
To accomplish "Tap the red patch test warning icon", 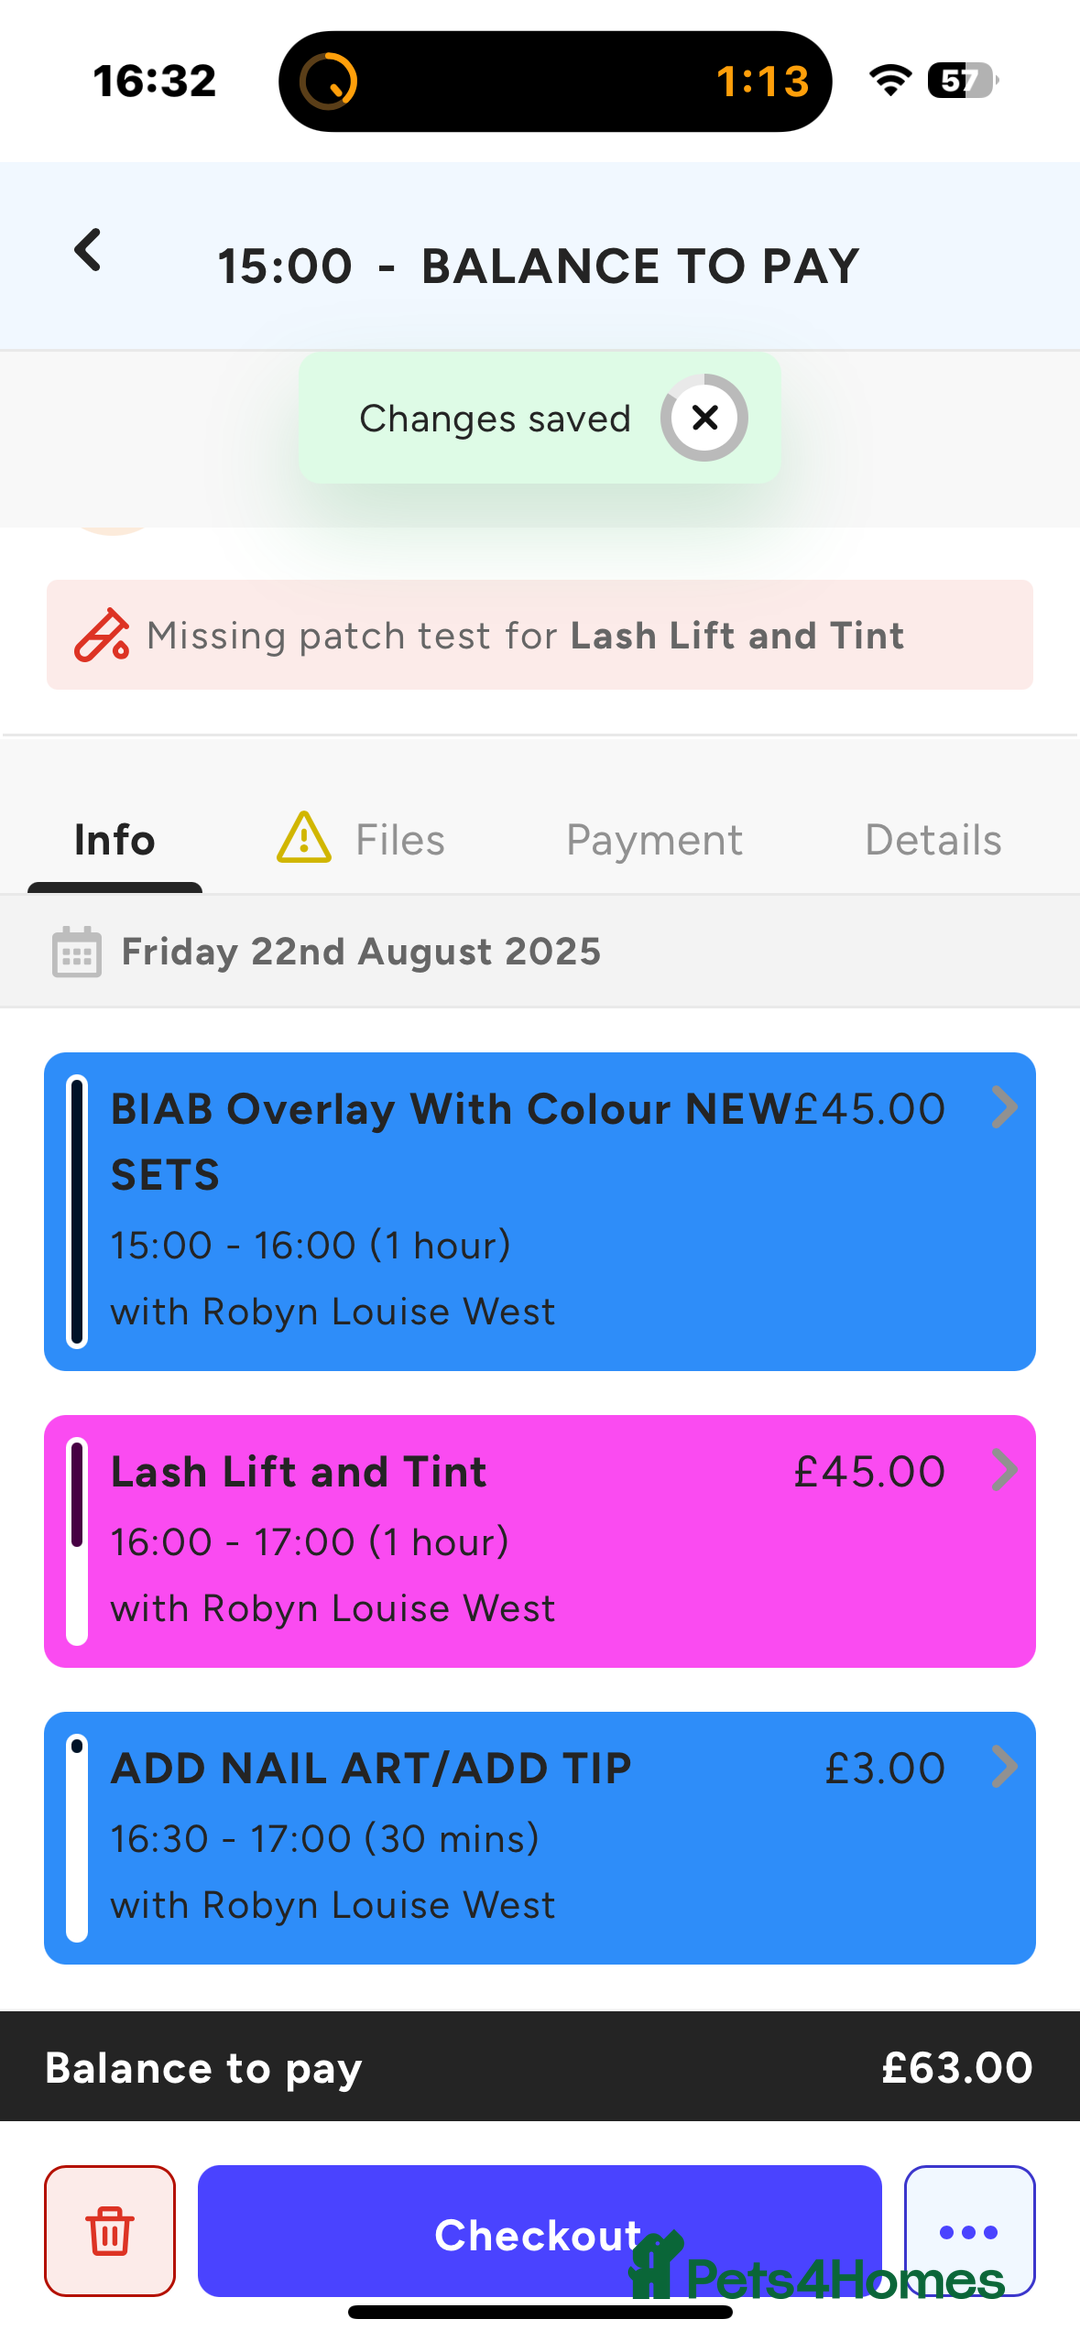I will (101, 636).
